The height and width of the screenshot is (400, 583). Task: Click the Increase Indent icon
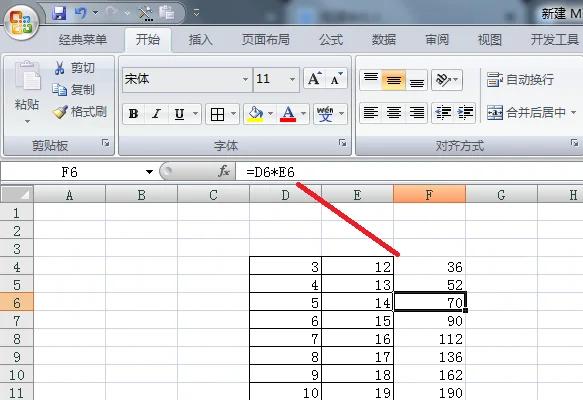[x=465, y=113]
